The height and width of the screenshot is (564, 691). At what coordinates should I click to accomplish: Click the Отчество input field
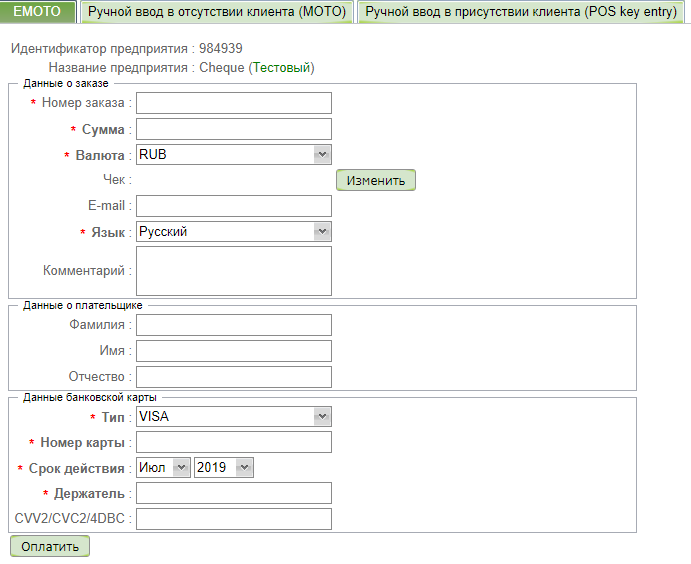[x=233, y=377]
